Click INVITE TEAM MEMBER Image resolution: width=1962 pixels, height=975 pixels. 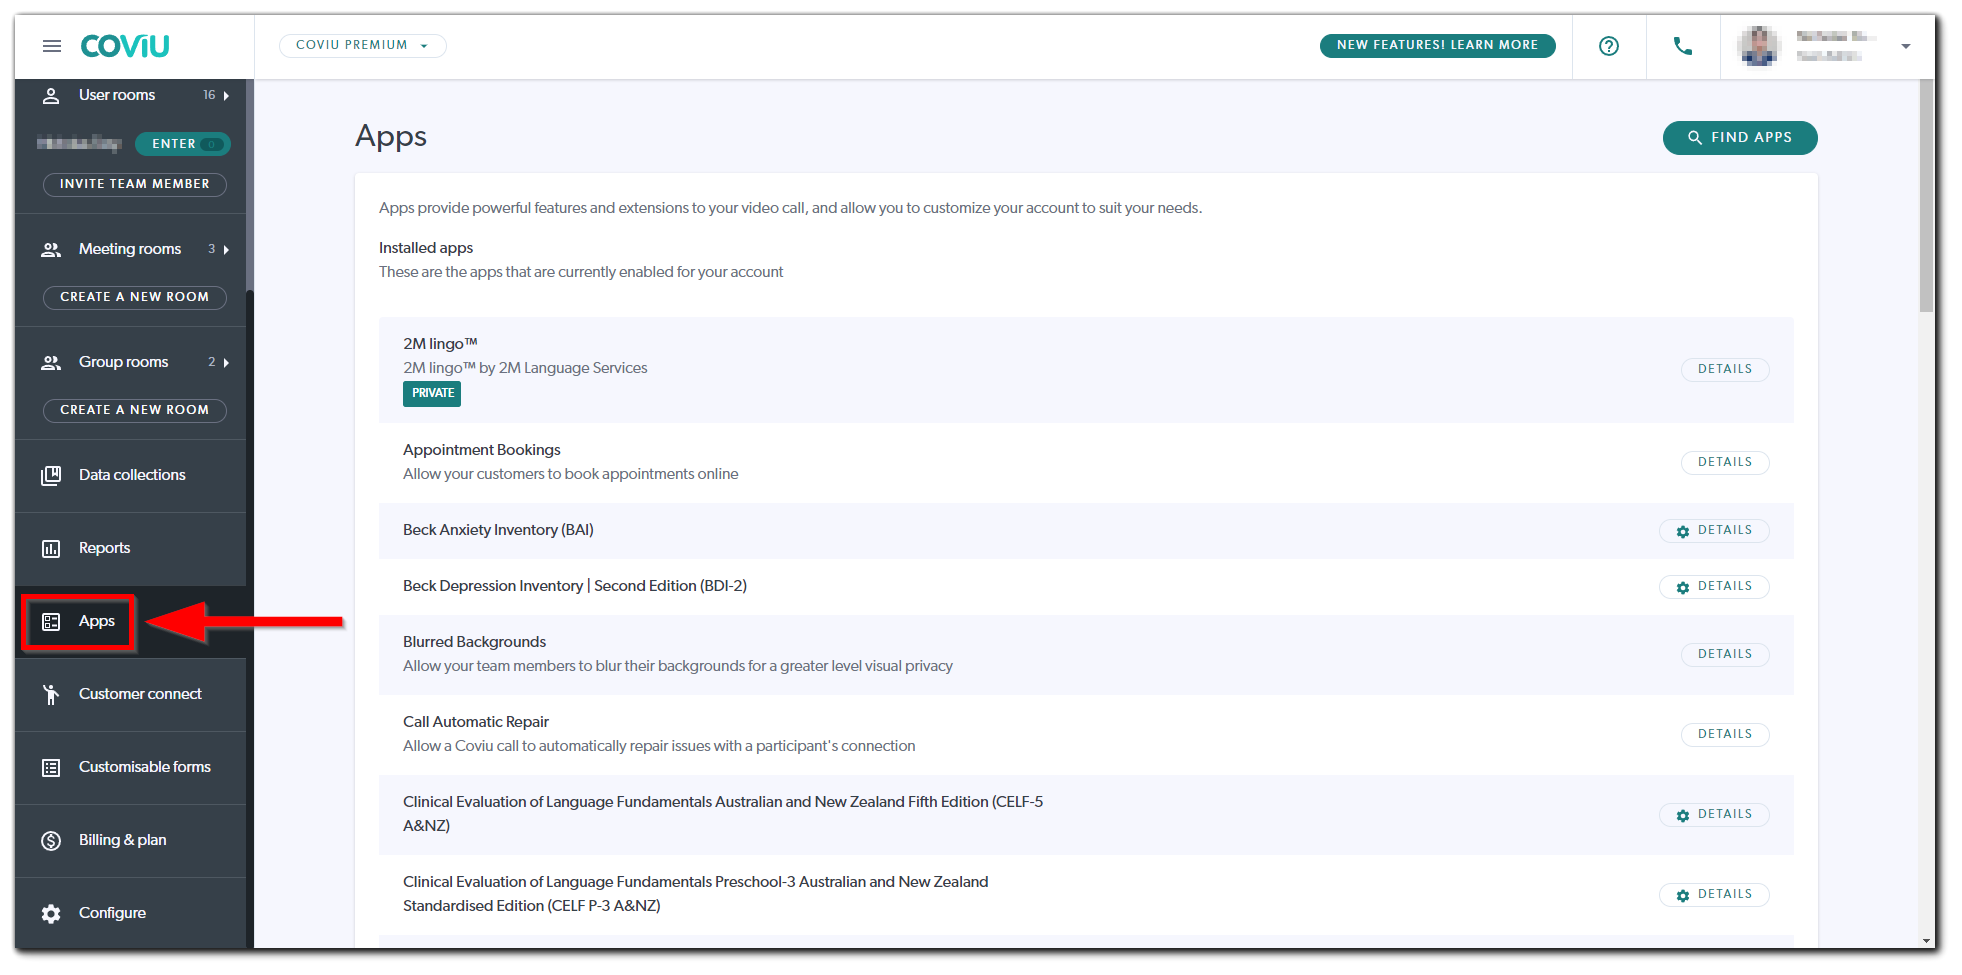tap(134, 184)
